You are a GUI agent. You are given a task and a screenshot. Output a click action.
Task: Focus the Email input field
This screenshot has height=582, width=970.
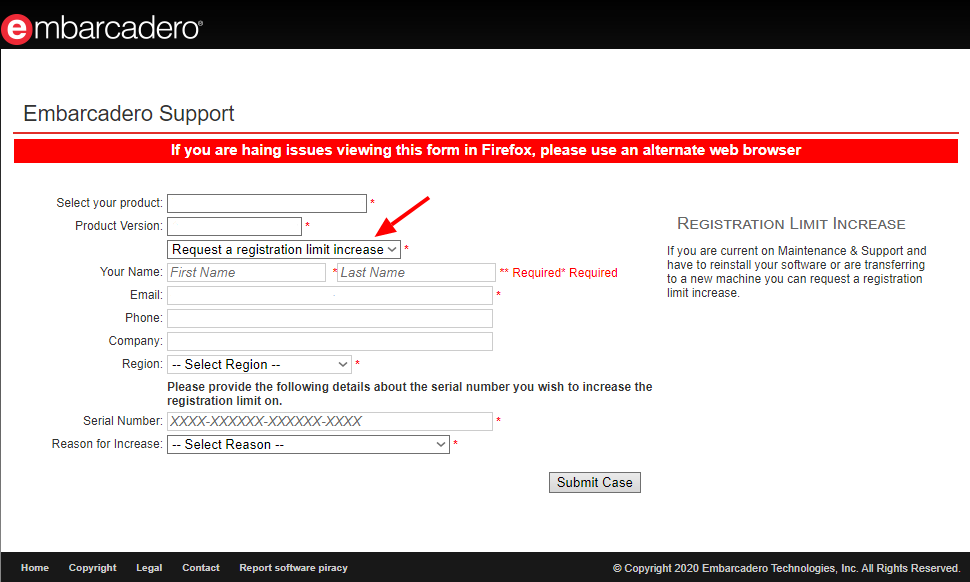click(x=329, y=295)
